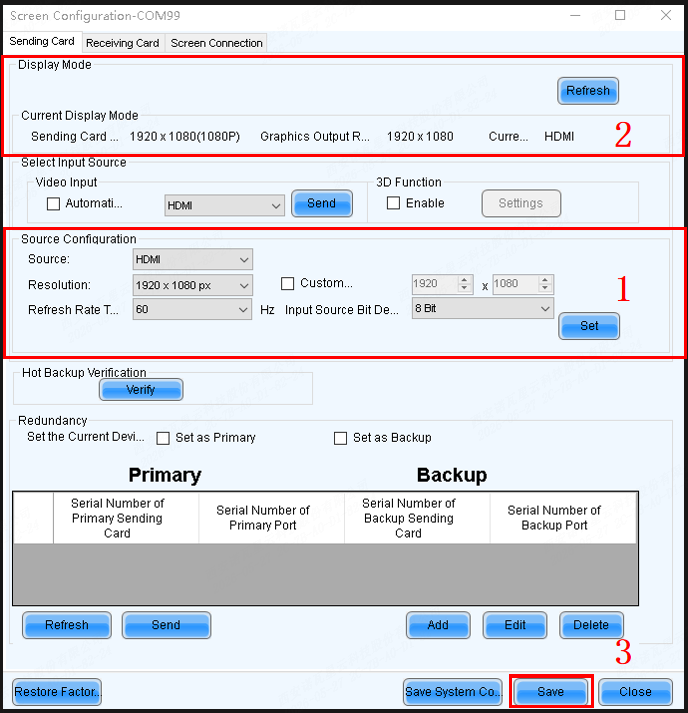Decrease custom width with down spinner arrow

tap(464, 288)
